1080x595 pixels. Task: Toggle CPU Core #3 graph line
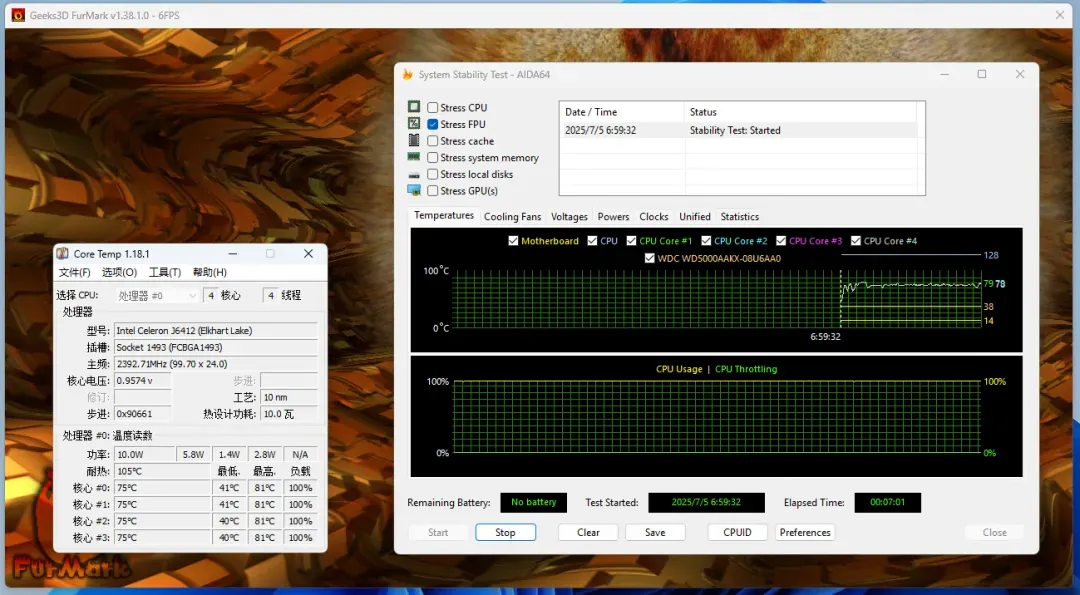(x=781, y=241)
